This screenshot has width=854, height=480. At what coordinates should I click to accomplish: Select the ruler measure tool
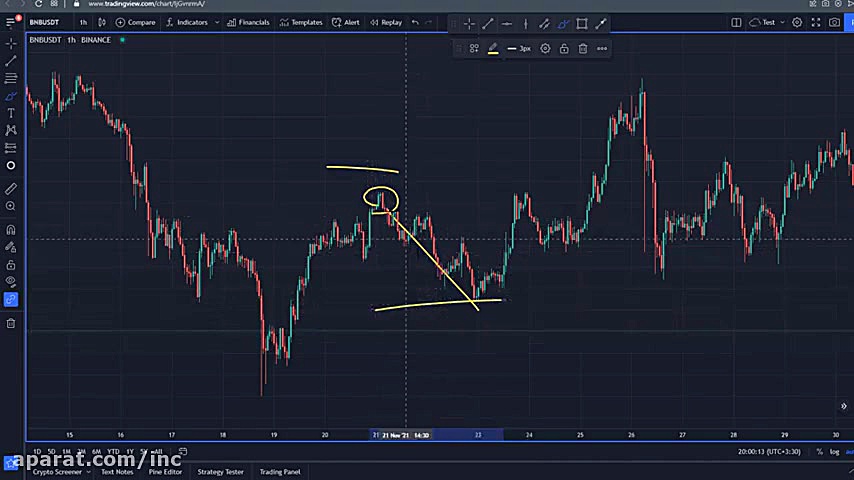click(x=11, y=189)
